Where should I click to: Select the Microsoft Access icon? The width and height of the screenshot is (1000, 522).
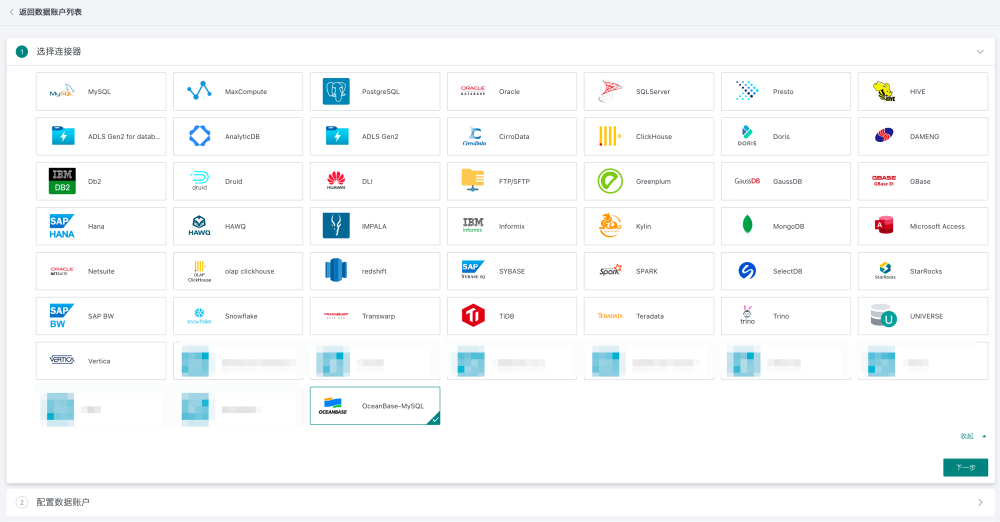point(884,225)
